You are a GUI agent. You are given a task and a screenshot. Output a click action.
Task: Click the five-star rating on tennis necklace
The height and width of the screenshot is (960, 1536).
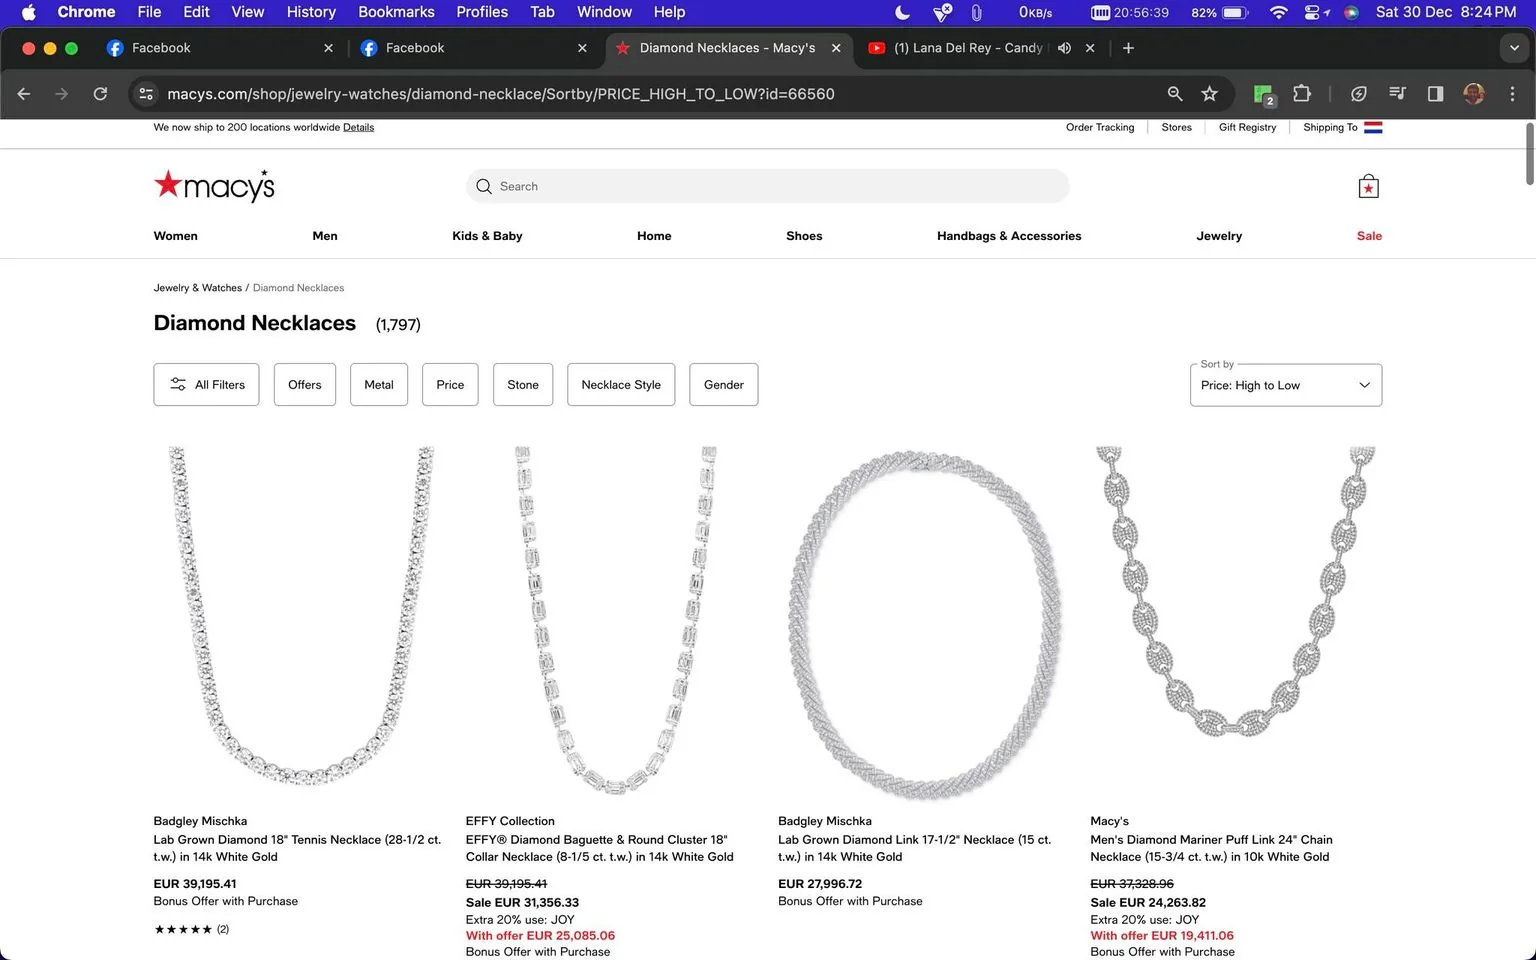click(x=183, y=929)
